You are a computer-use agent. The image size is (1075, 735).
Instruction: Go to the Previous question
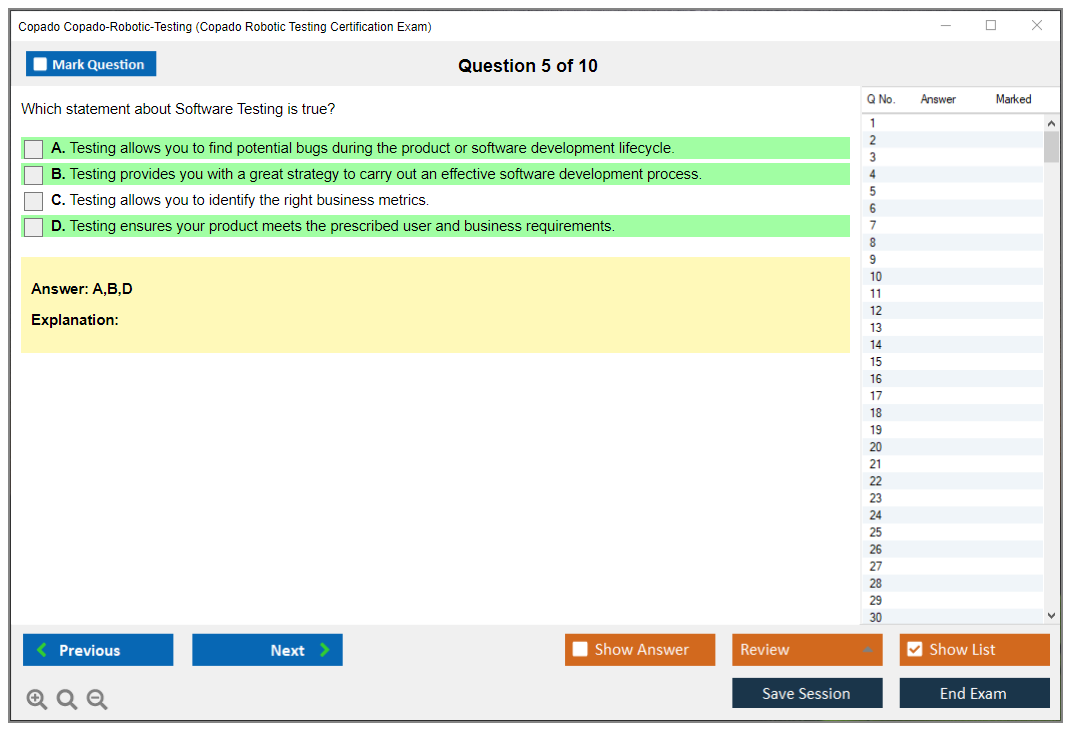pos(98,650)
